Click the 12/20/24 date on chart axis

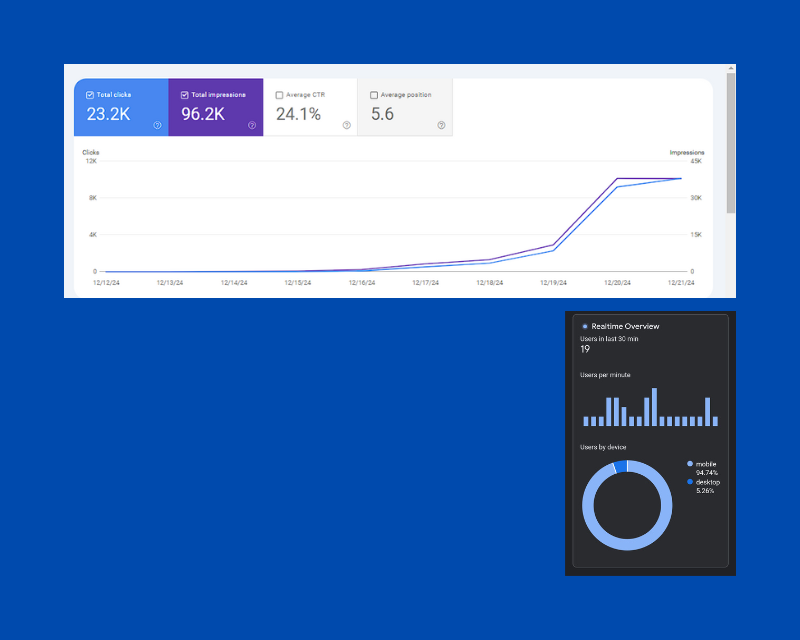pyautogui.click(x=618, y=283)
